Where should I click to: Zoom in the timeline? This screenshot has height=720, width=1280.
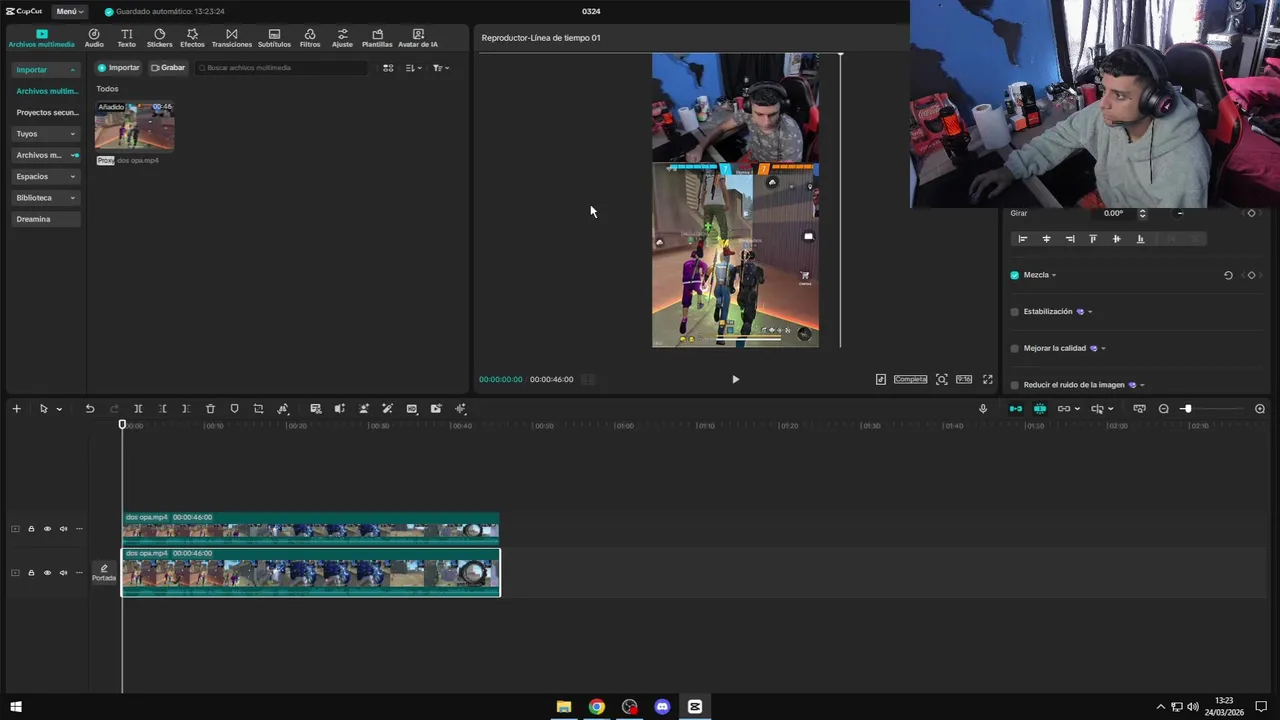(x=1260, y=409)
